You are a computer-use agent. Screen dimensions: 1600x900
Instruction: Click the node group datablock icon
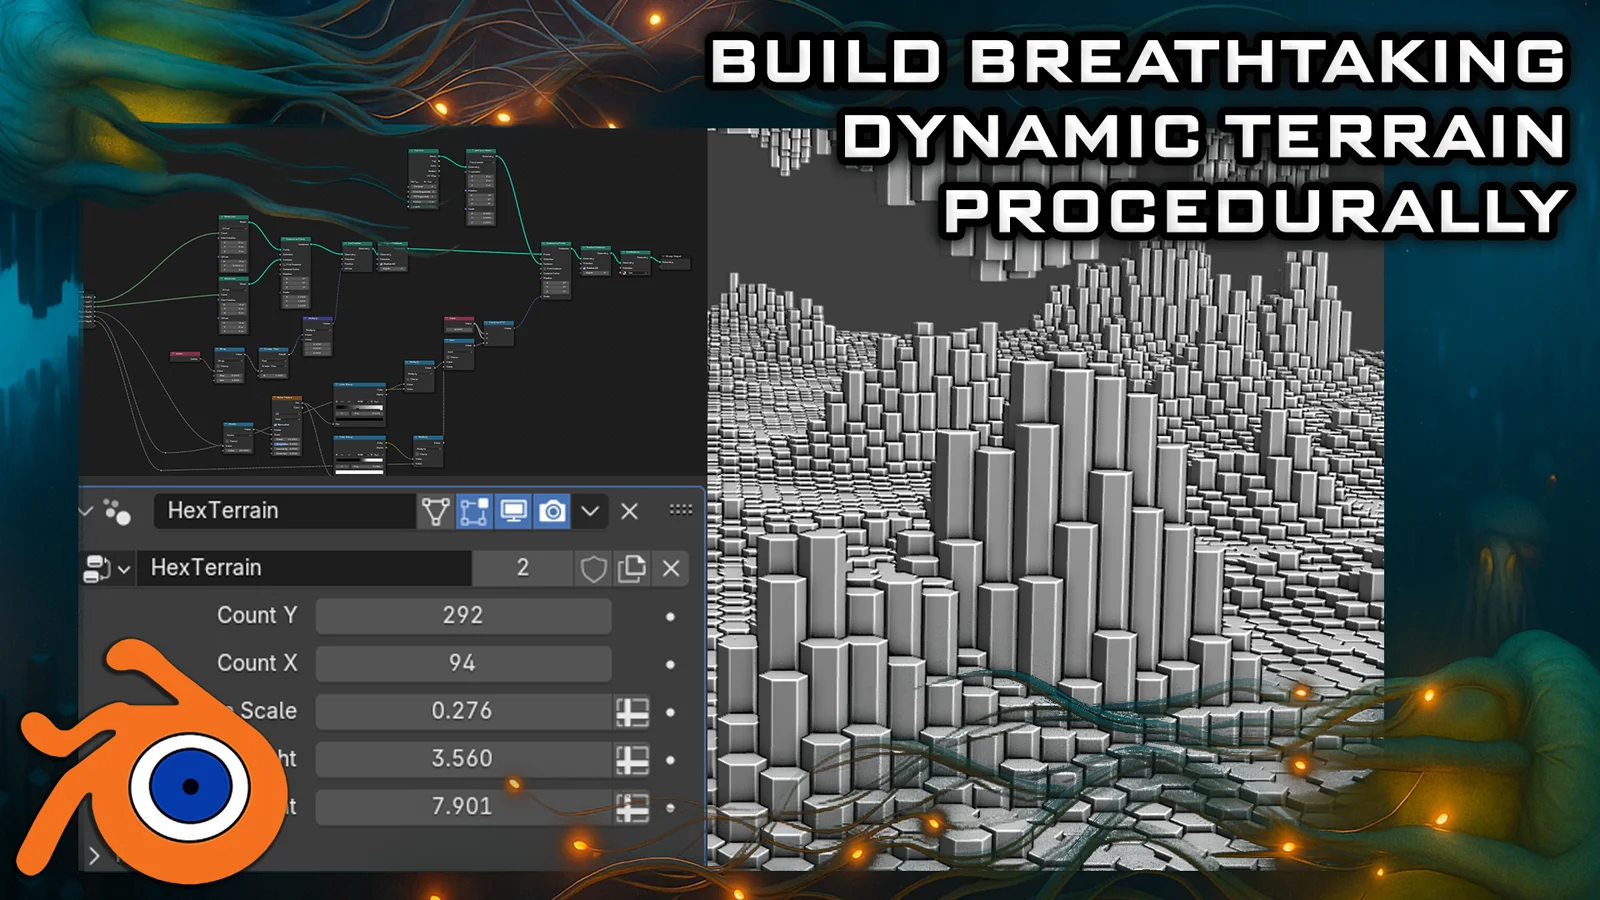coord(96,567)
